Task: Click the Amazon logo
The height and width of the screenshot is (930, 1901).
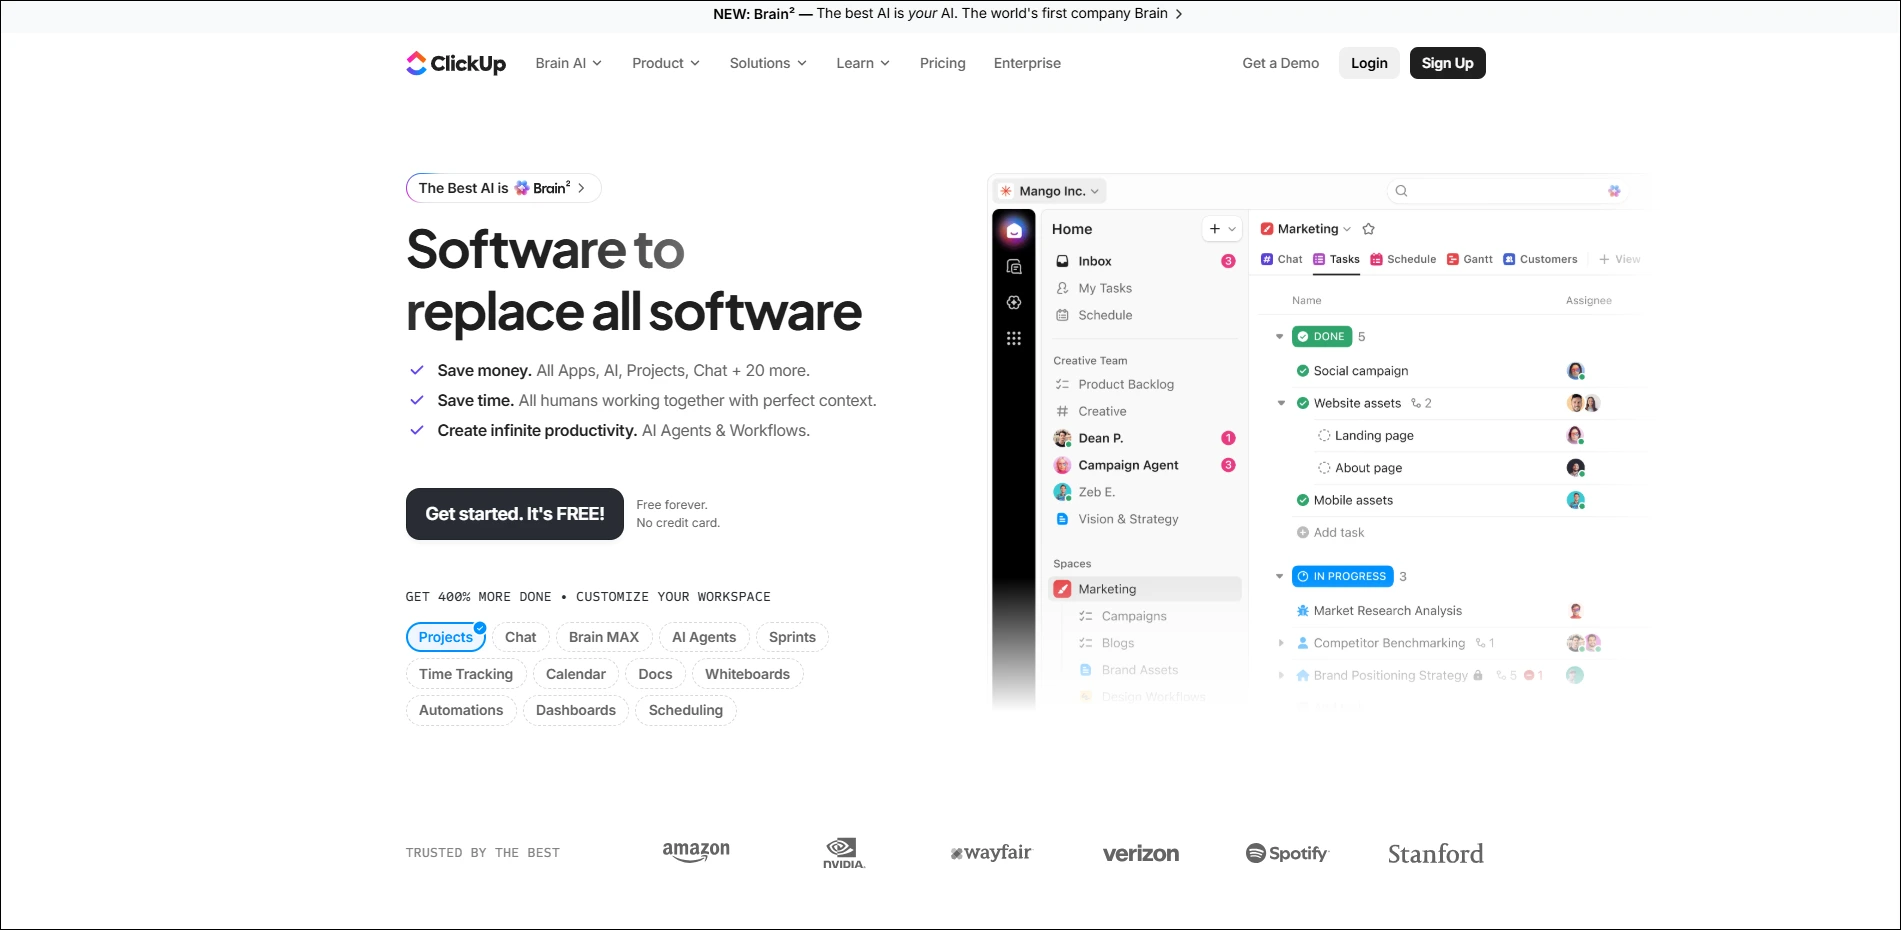Action: pos(696,852)
